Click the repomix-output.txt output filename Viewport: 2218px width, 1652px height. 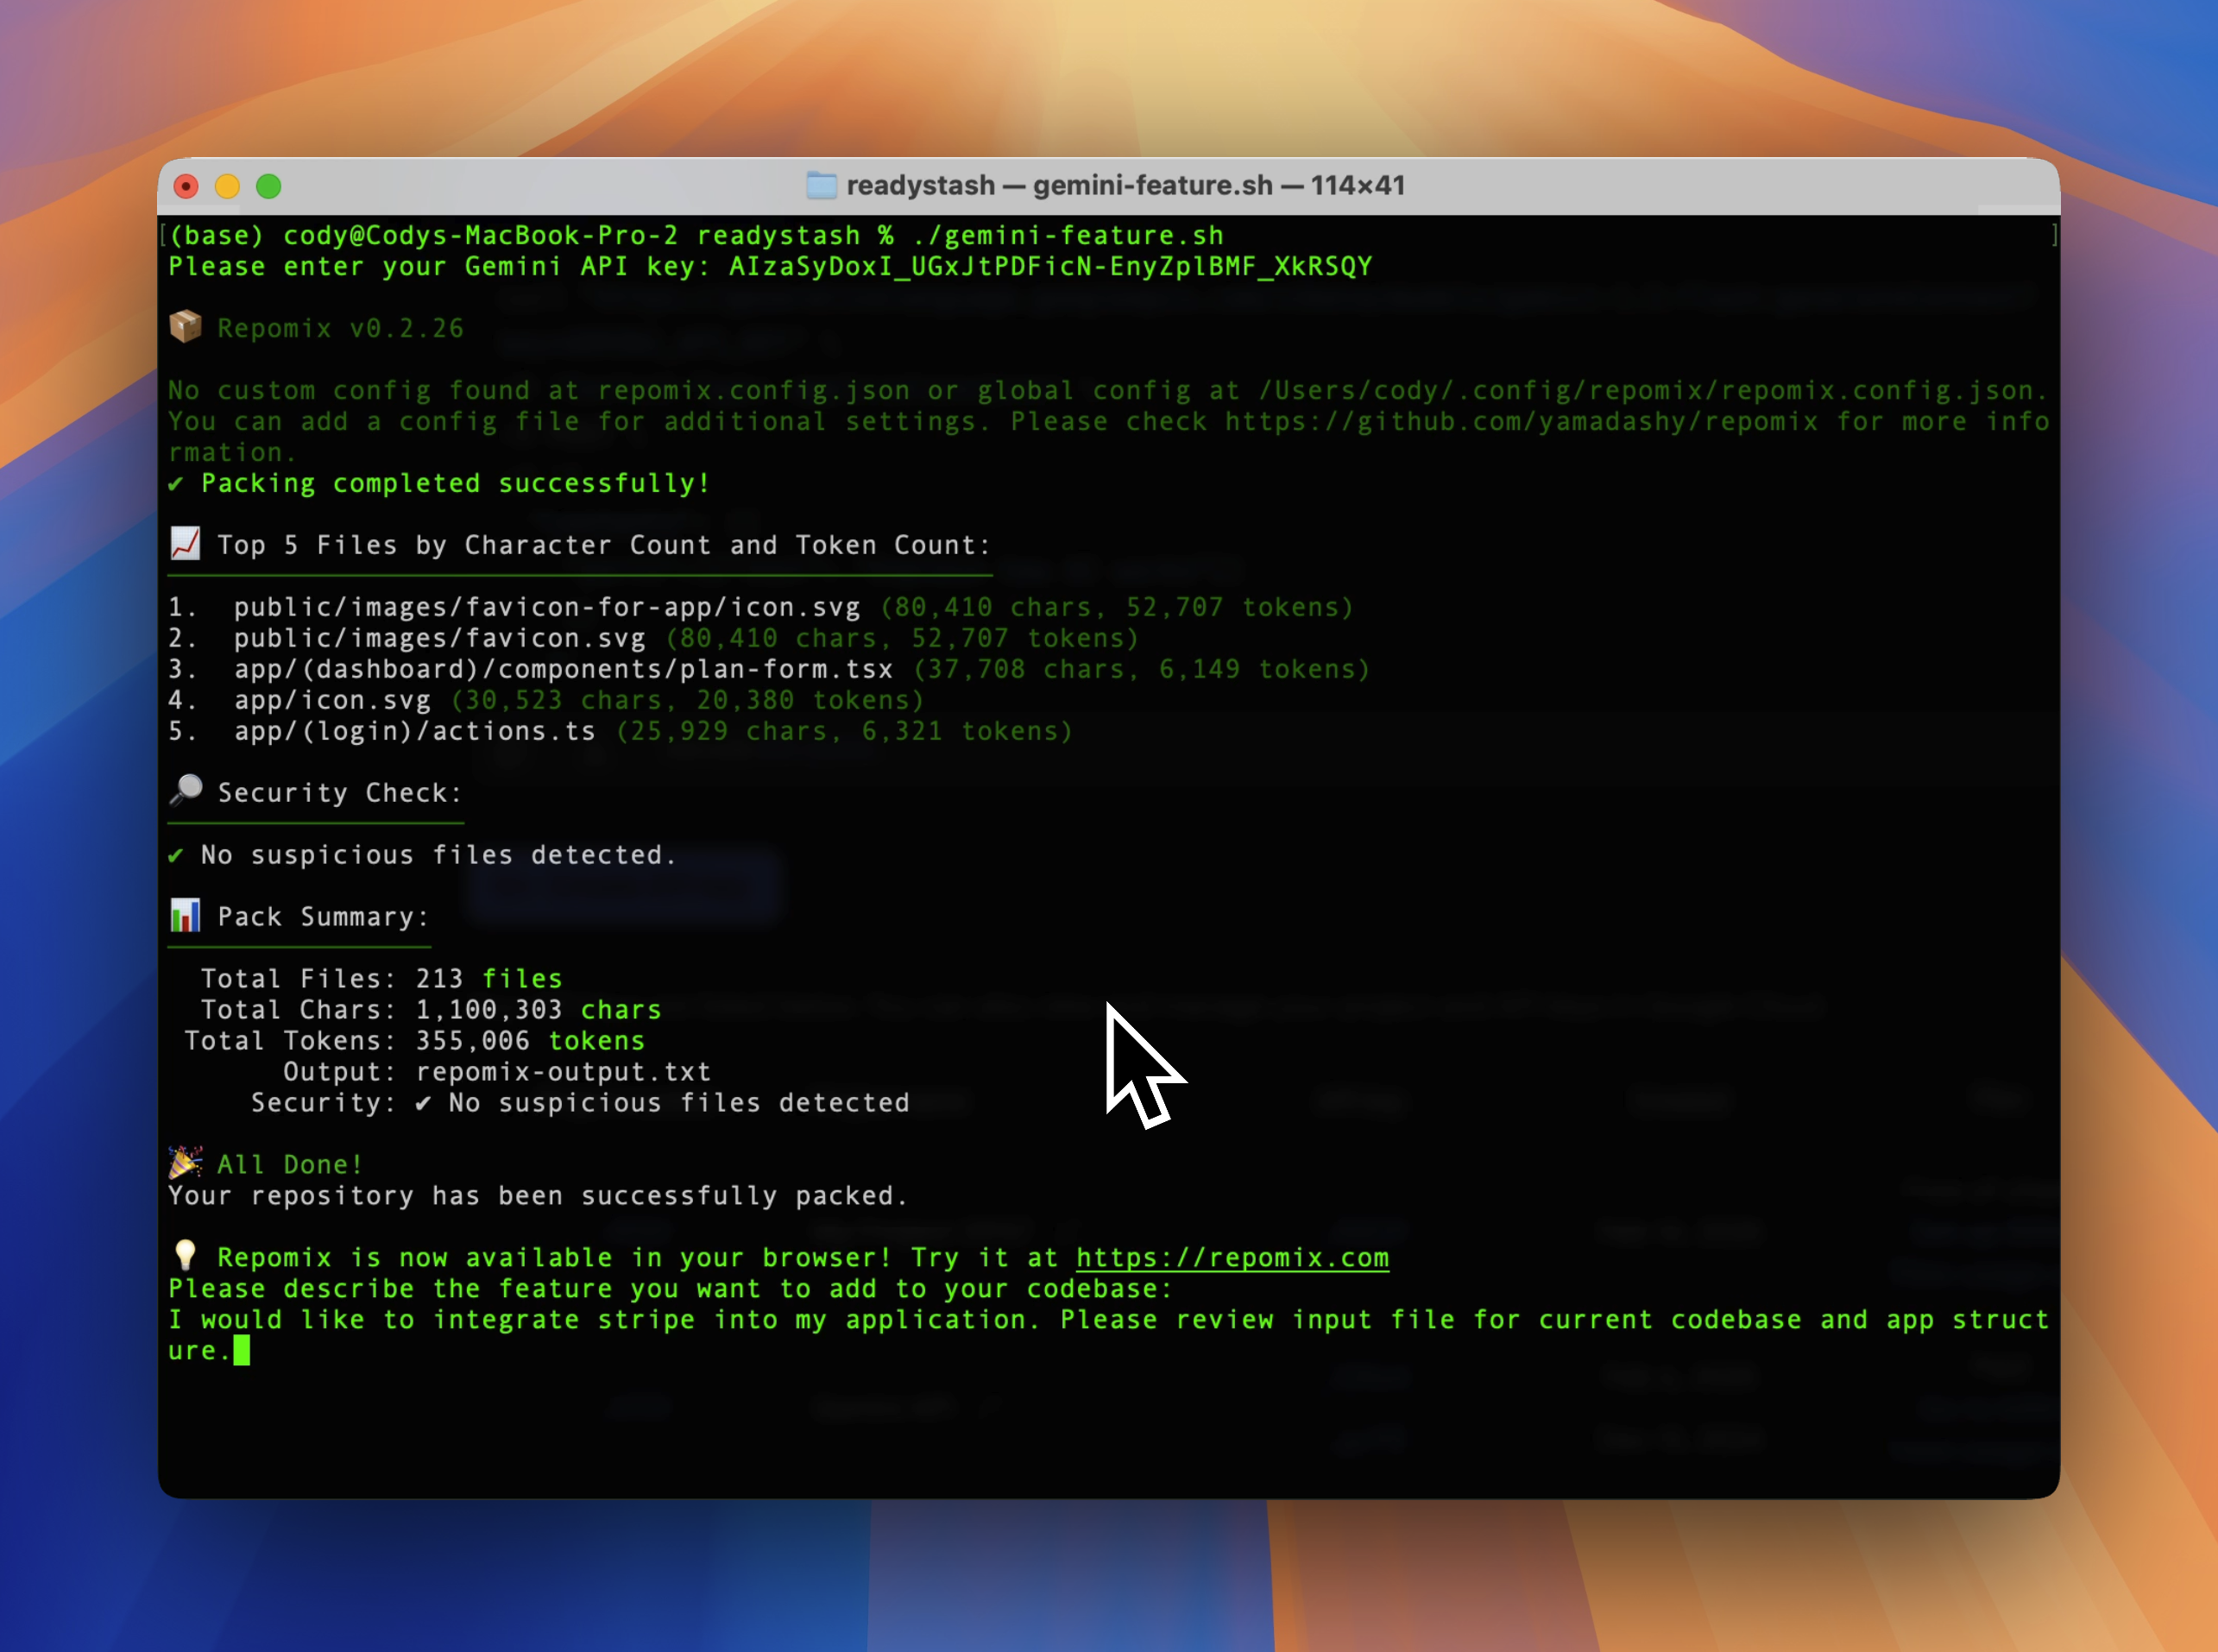[x=563, y=1071]
